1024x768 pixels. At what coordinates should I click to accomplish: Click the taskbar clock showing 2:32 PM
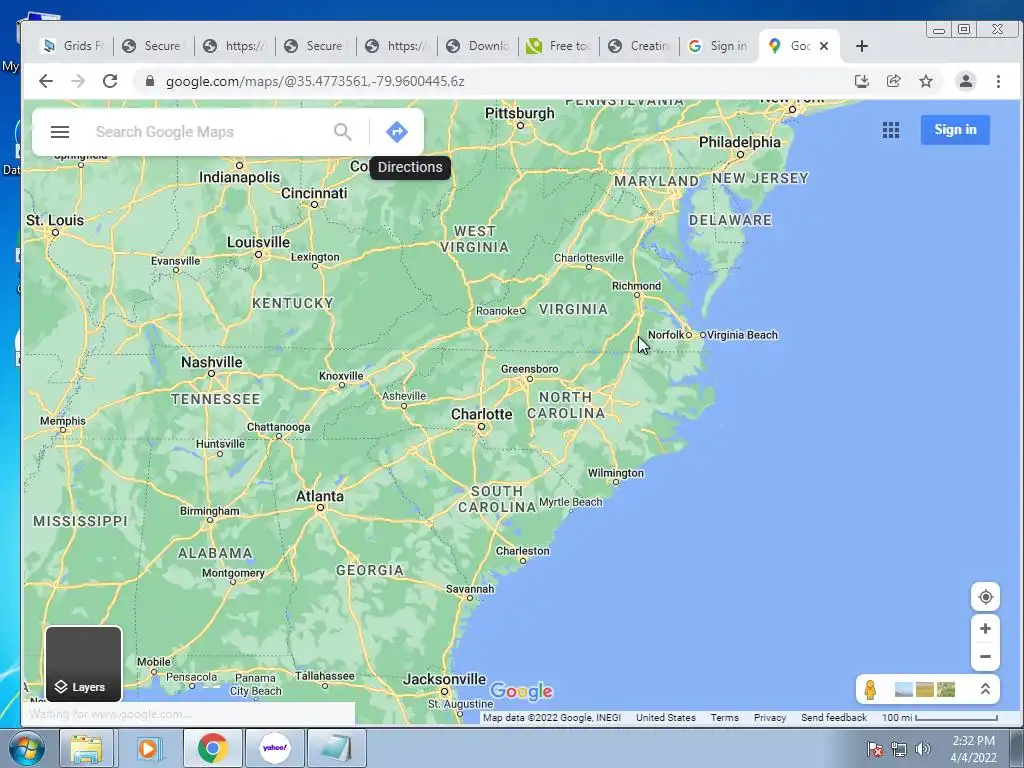(x=973, y=748)
